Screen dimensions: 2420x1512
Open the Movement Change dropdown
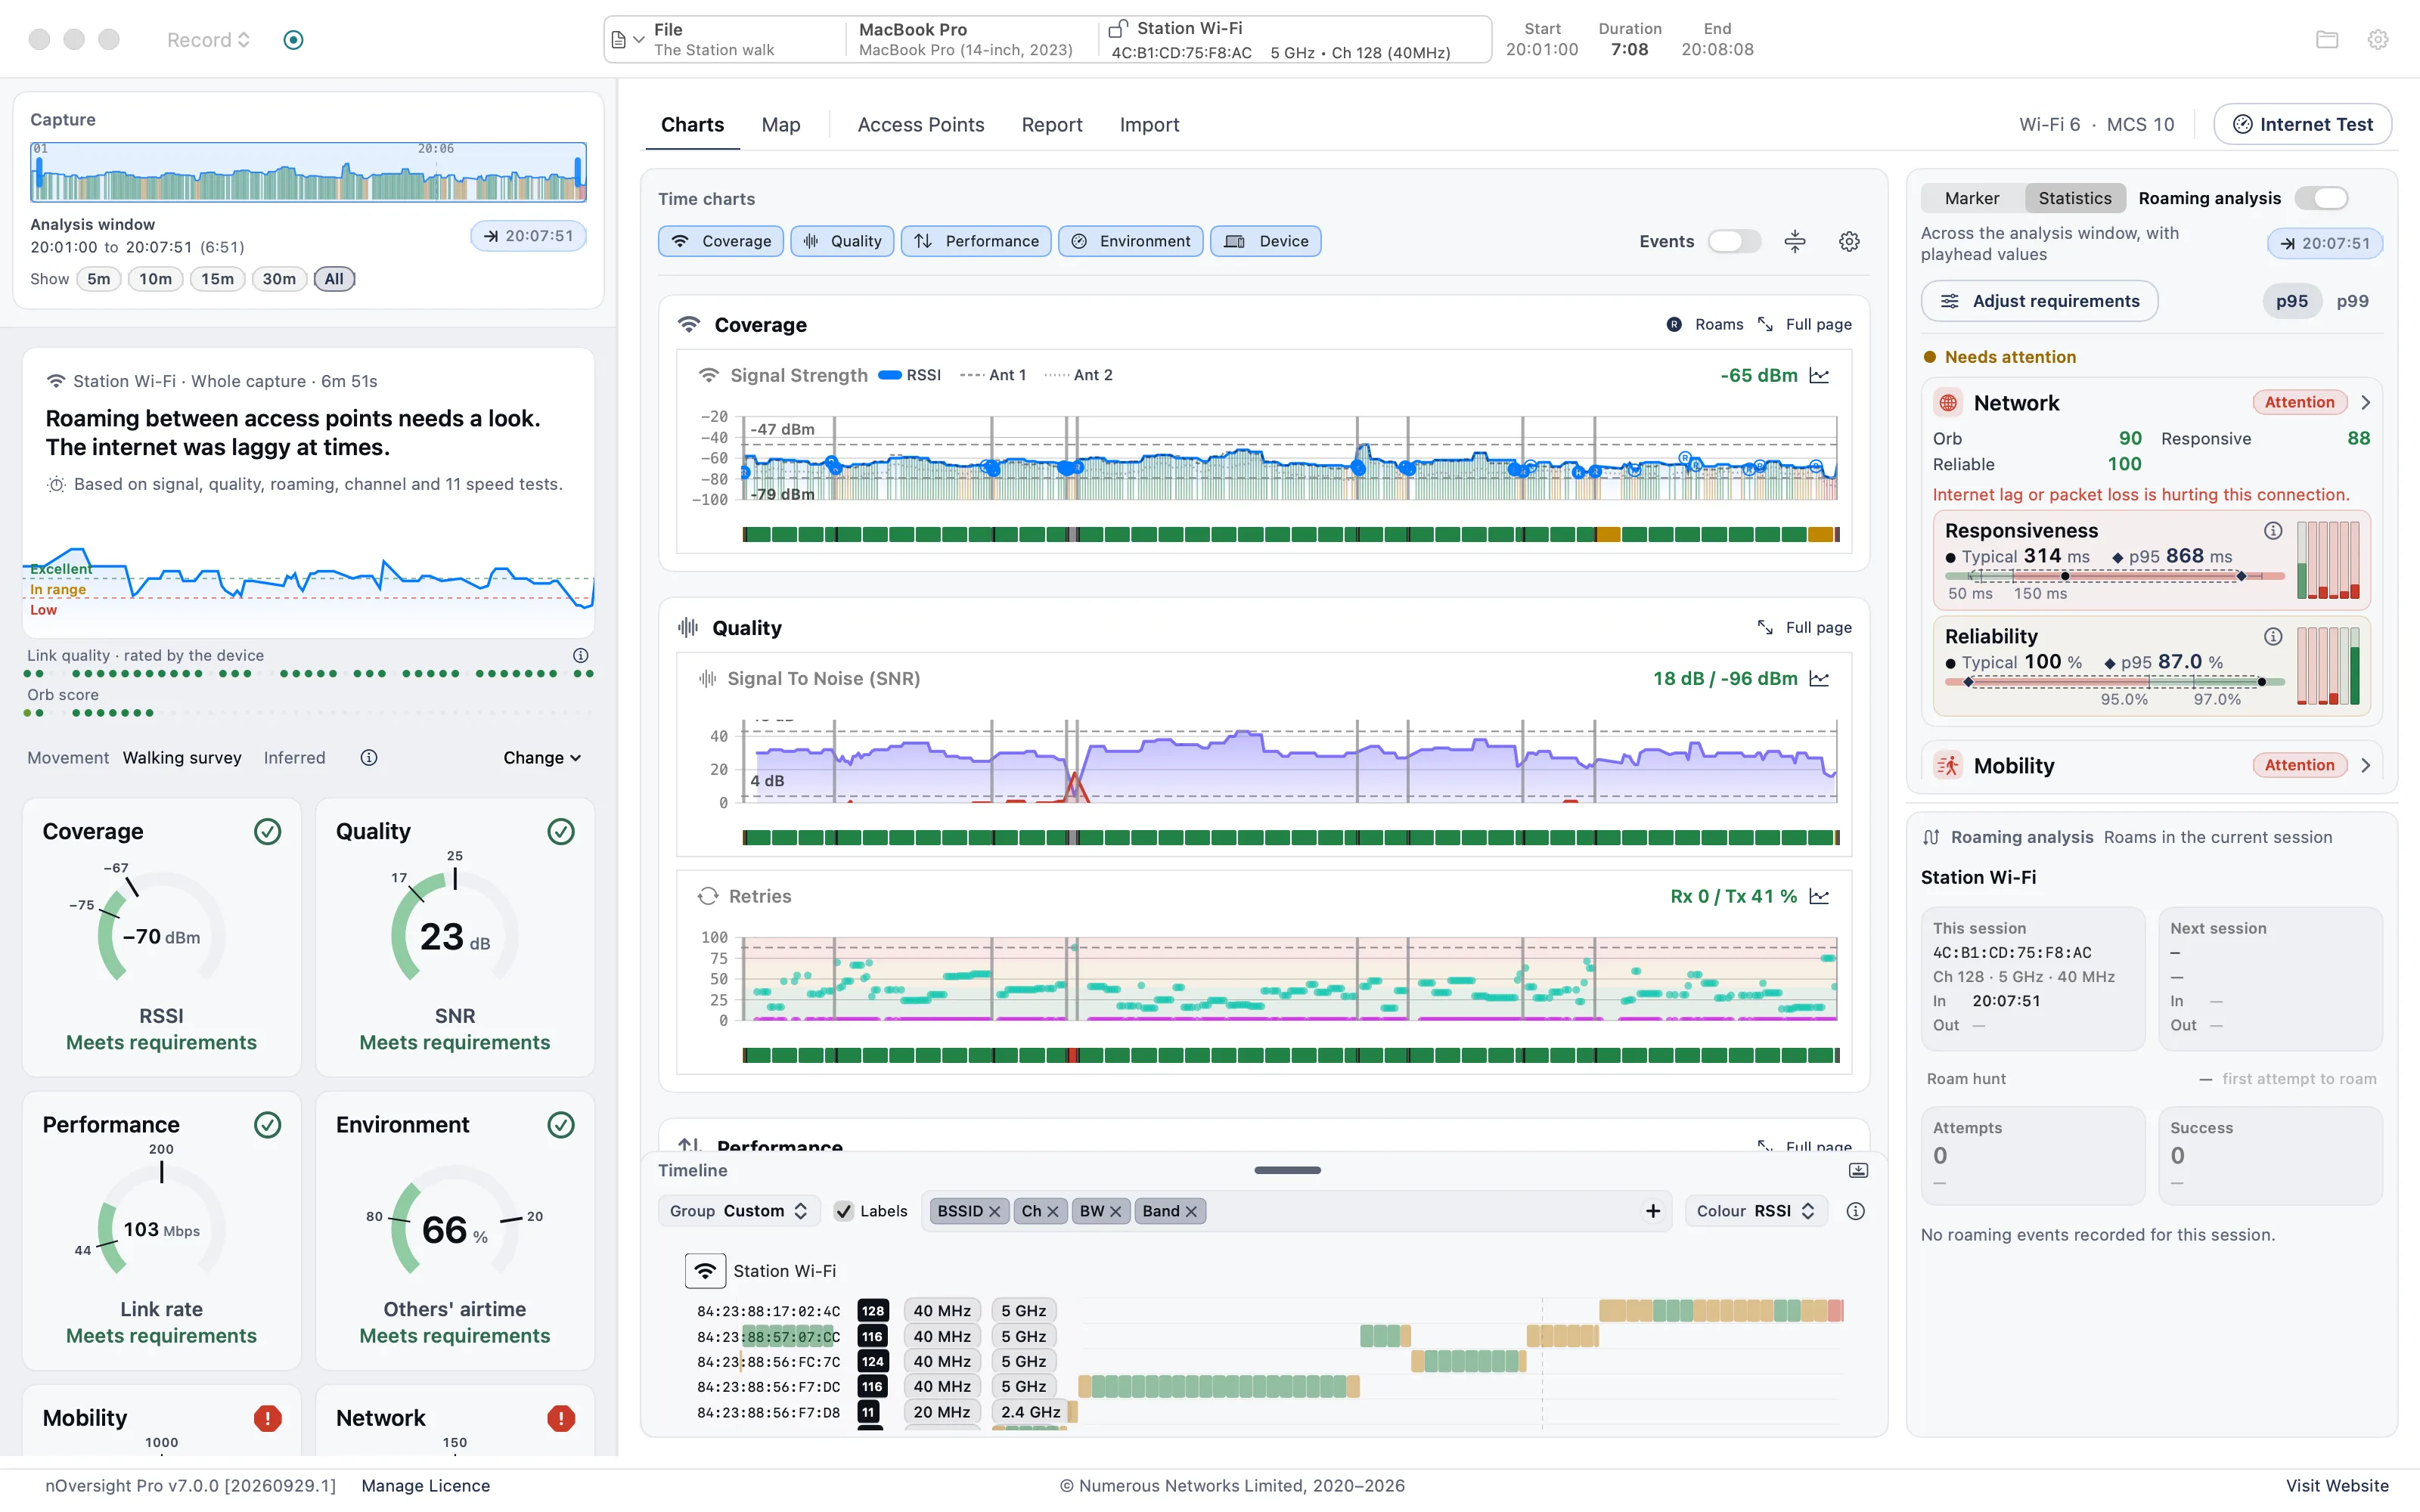click(542, 758)
